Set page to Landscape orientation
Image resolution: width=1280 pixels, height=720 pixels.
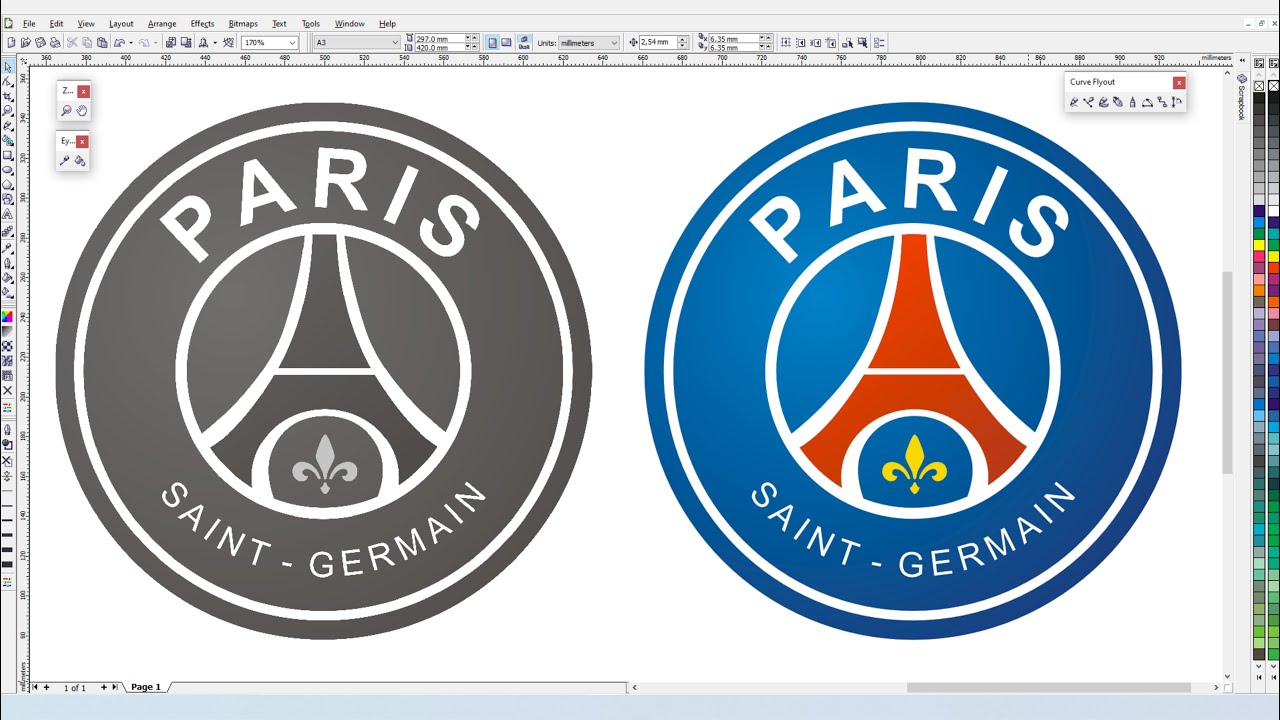[506, 43]
